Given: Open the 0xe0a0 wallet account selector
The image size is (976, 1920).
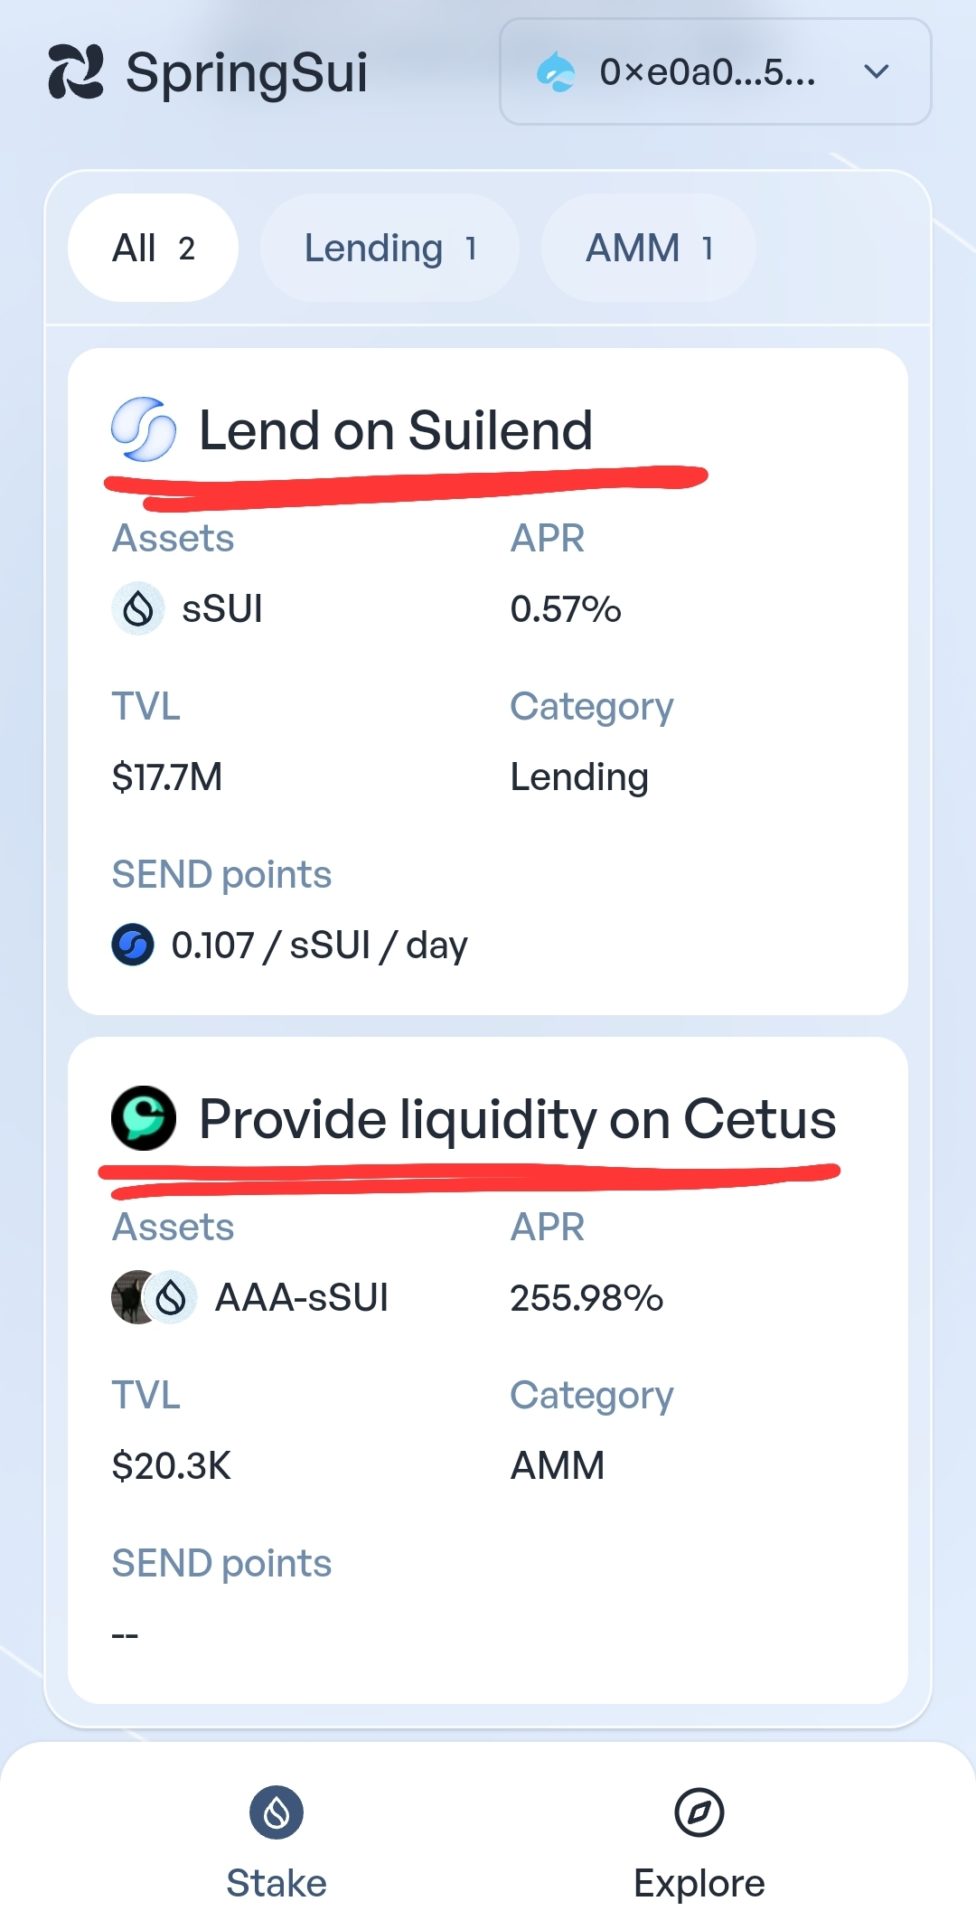Looking at the screenshot, I should [707, 72].
